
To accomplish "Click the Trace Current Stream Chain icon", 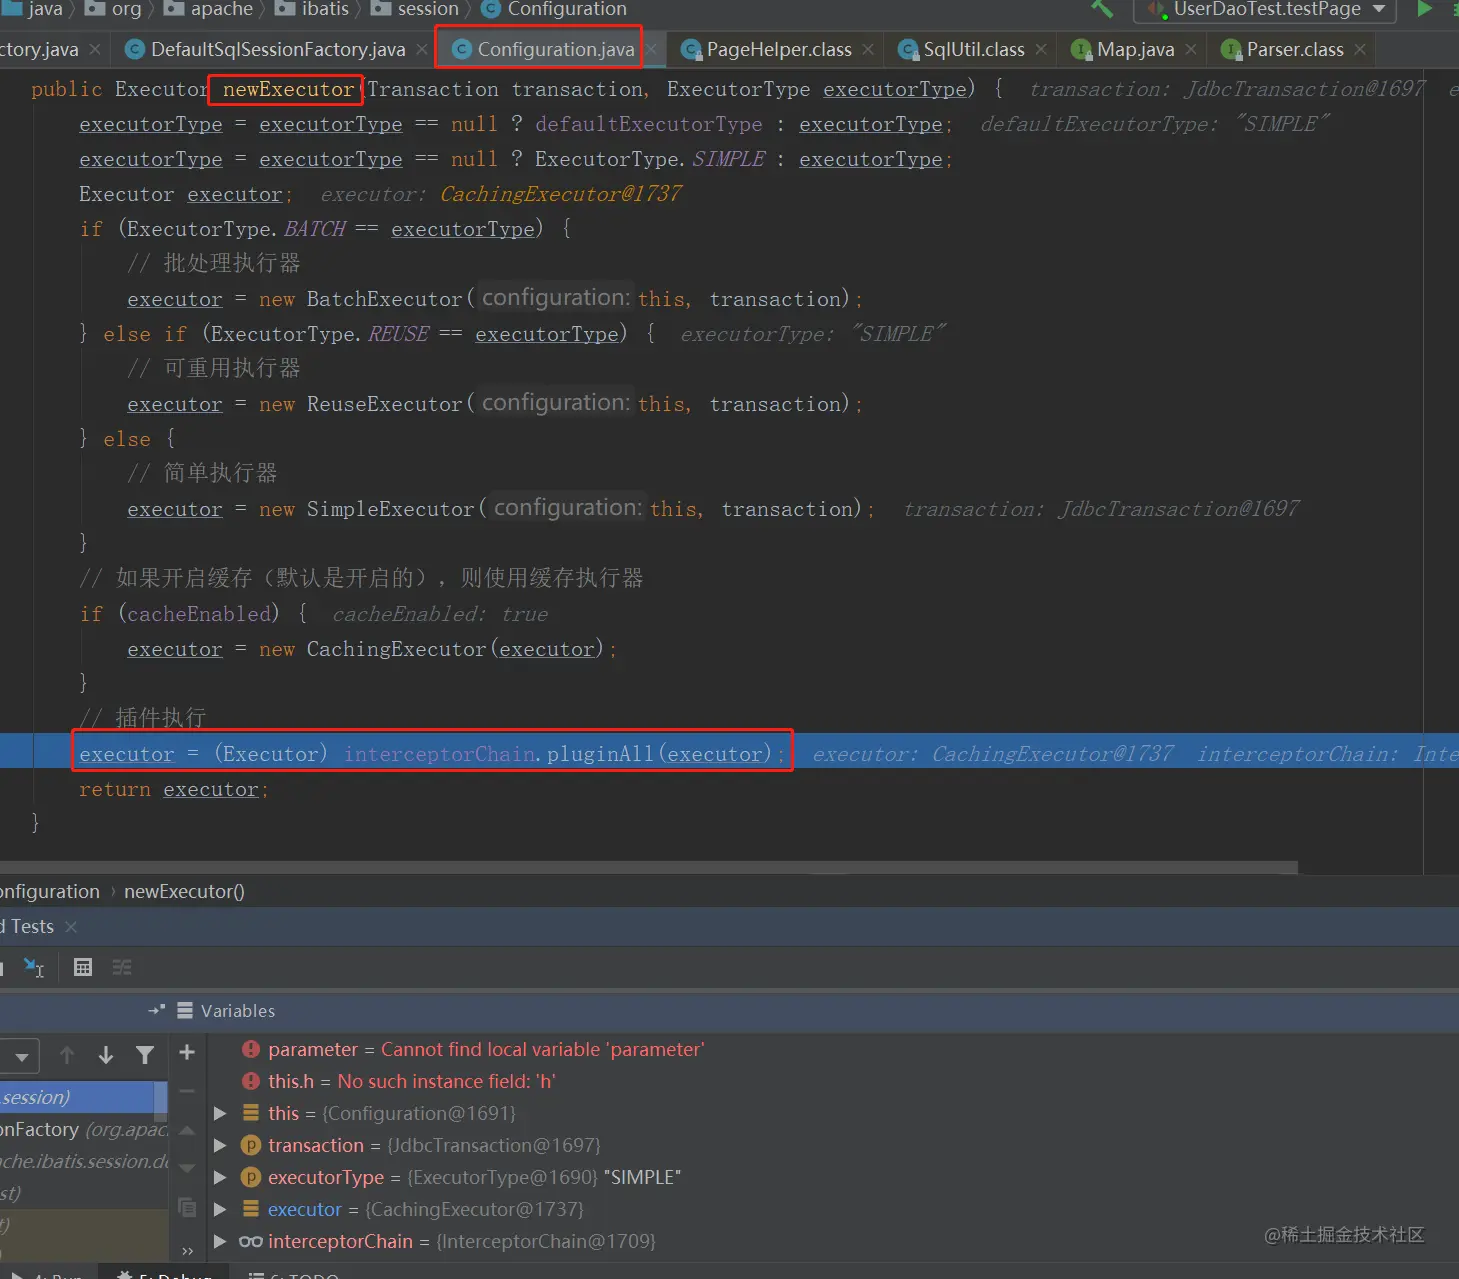I will (x=122, y=967).
